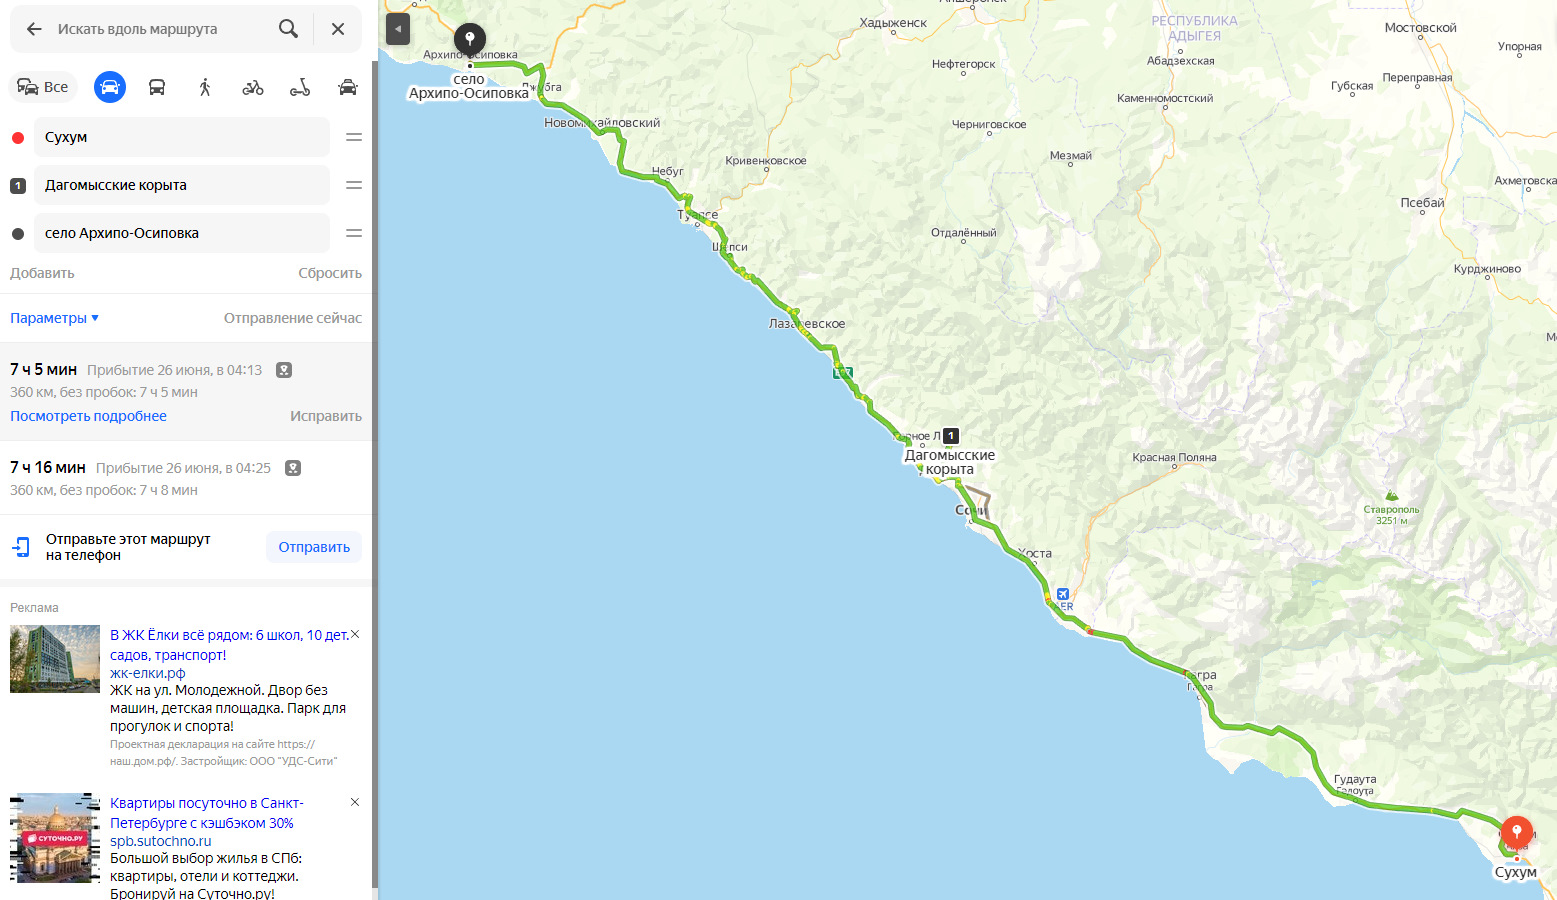
Task: Click the Гудаута map label
Action: pos(1355,779)
